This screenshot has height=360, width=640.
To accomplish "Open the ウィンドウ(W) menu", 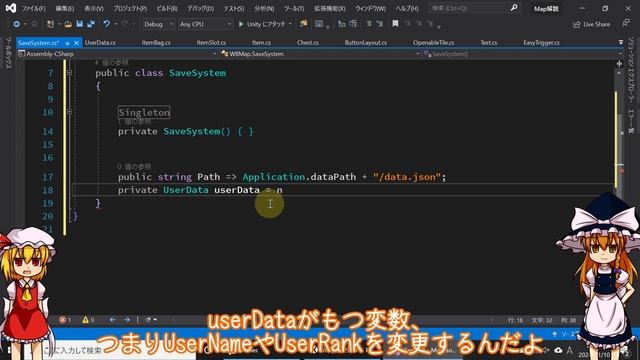I will point(370,8).
